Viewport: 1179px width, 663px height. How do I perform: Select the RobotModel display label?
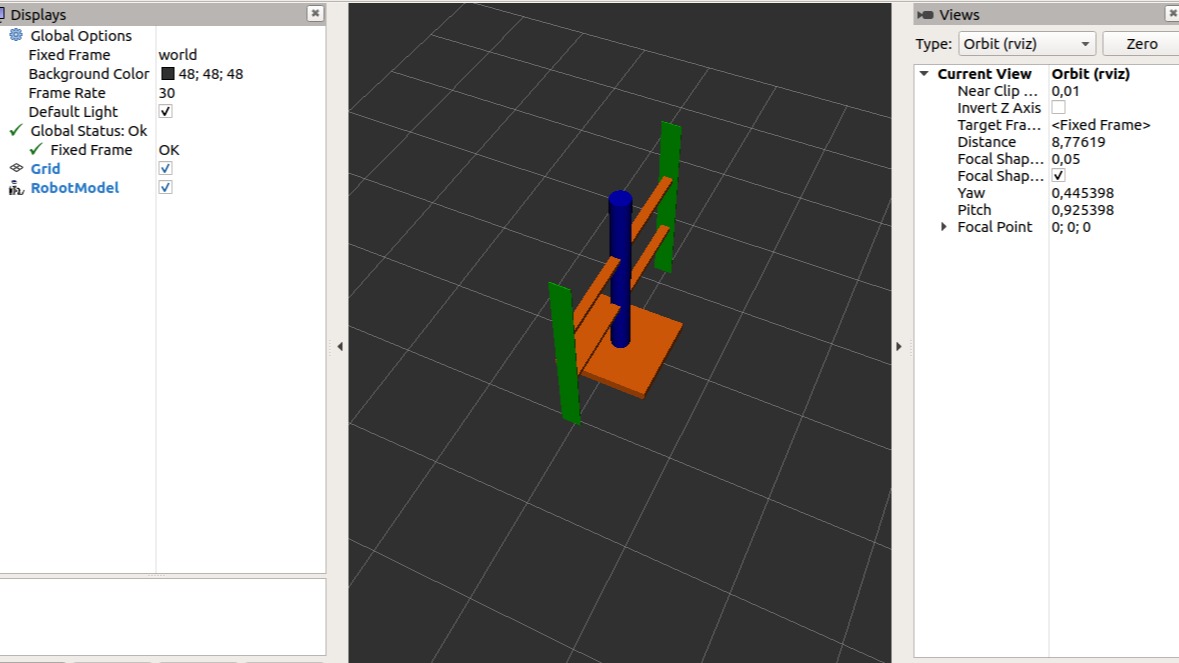click(x=74, y=188)
